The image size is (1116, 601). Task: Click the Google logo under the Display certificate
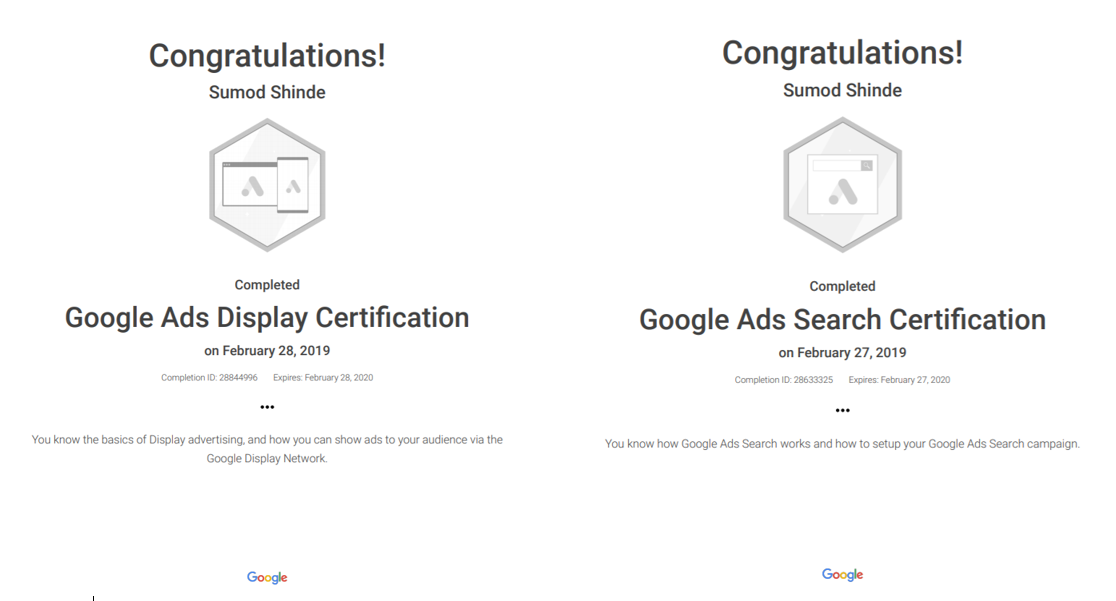(x=267, y=578)
